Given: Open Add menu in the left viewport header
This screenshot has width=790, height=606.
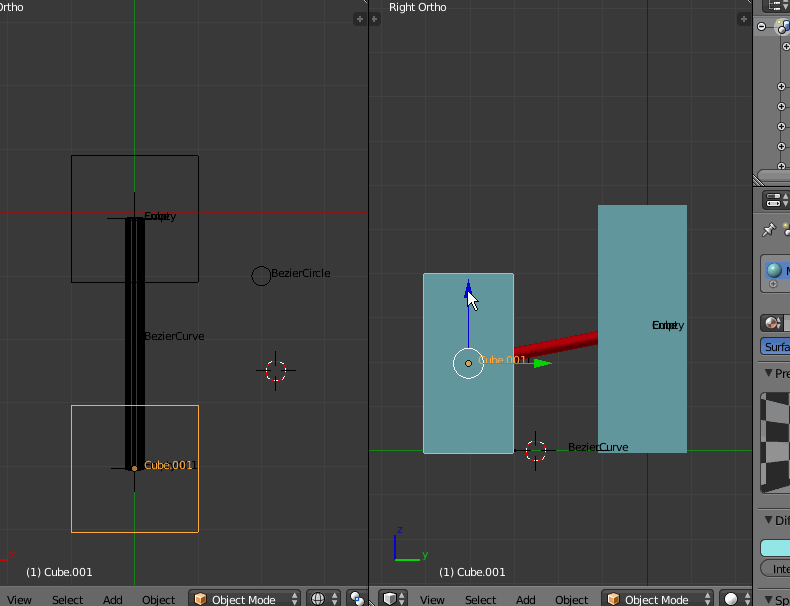Looking at the screenshot, I should tap(113, 599).
